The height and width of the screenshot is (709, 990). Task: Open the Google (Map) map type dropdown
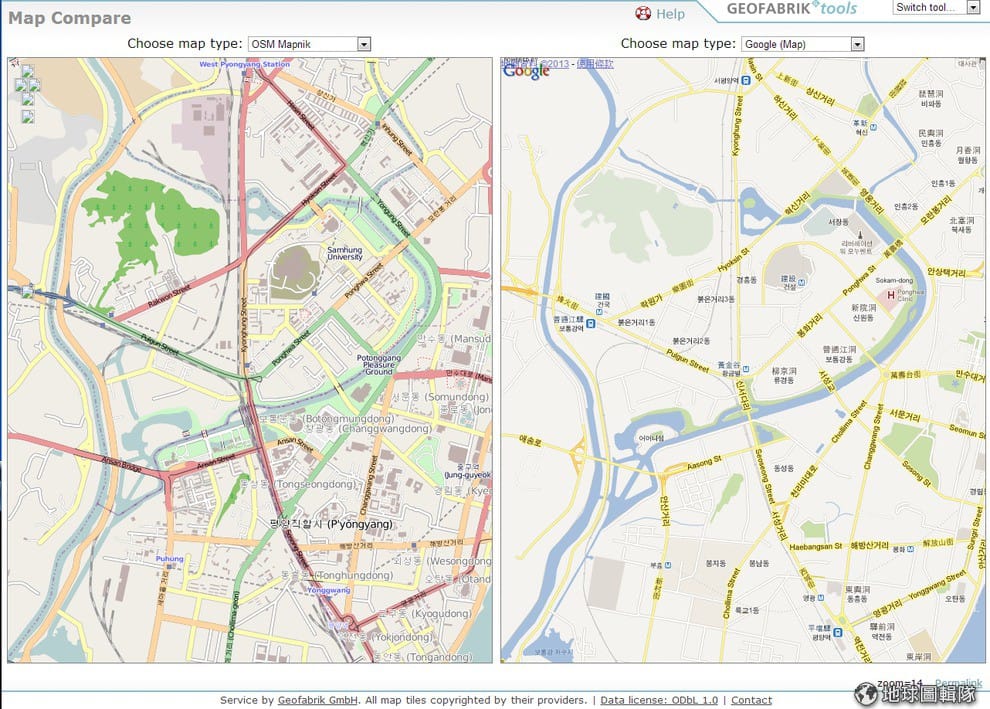[802, 44]
